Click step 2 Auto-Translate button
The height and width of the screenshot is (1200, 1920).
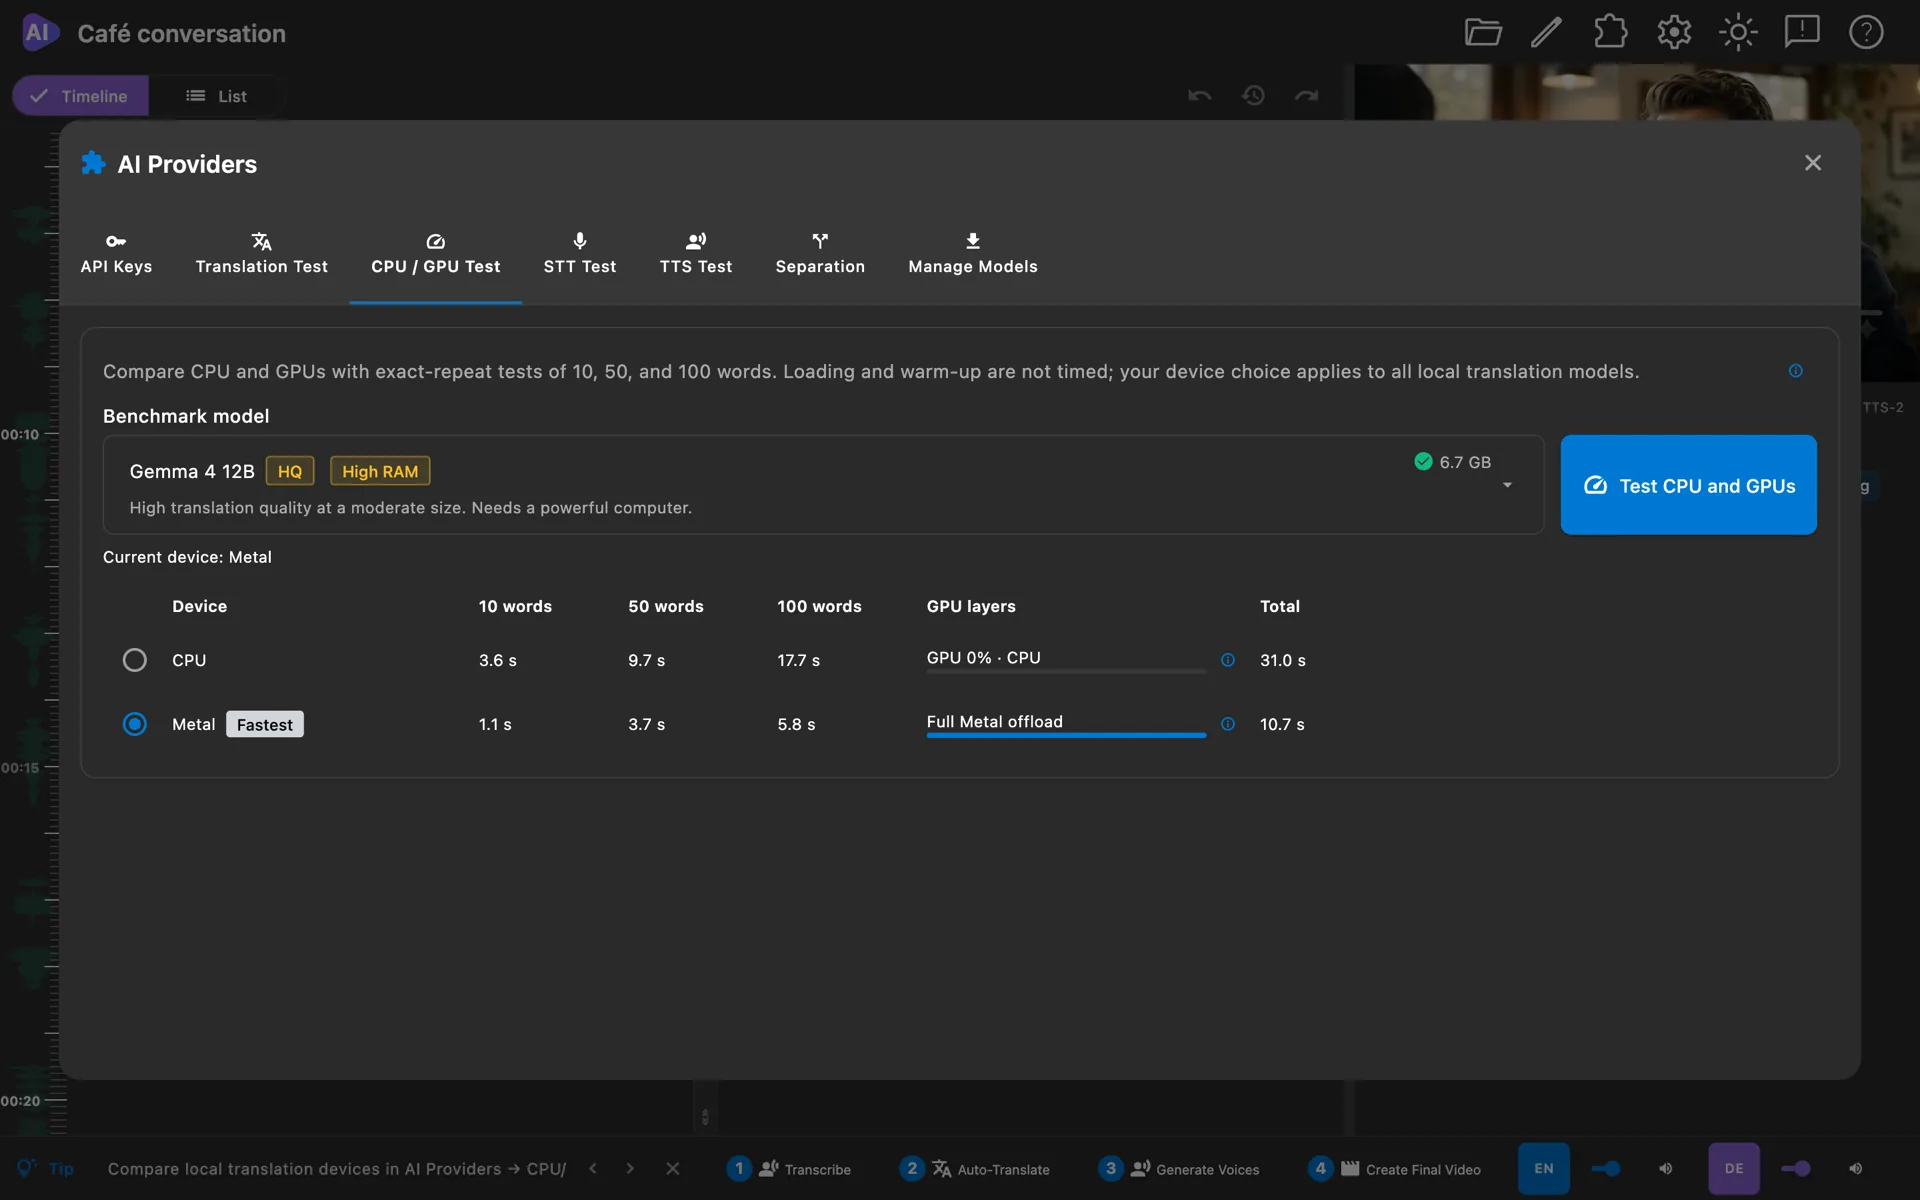975,1169
